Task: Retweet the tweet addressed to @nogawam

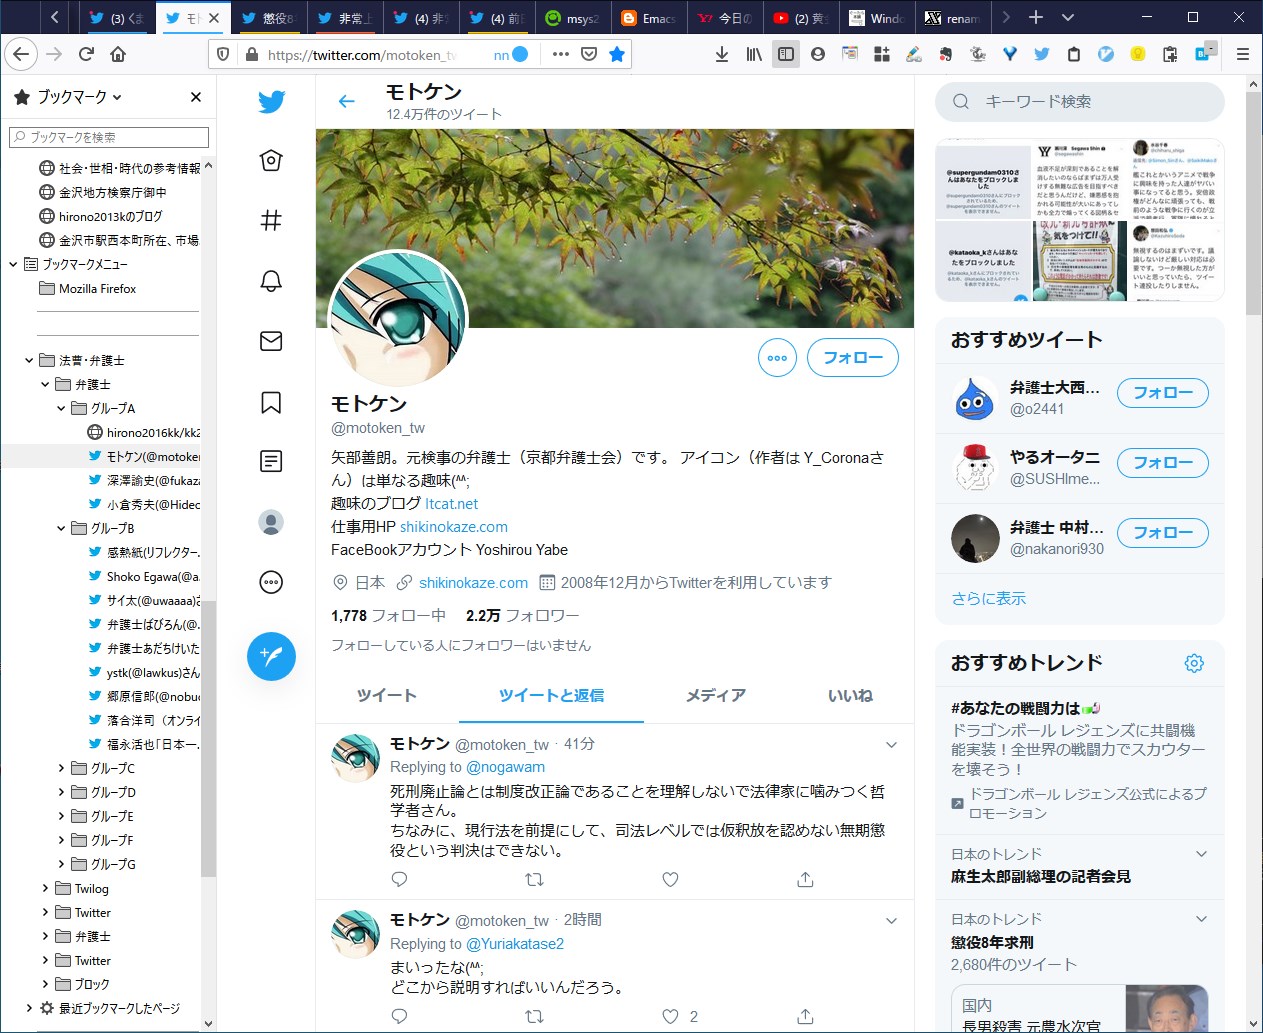Action: [535, 879]
